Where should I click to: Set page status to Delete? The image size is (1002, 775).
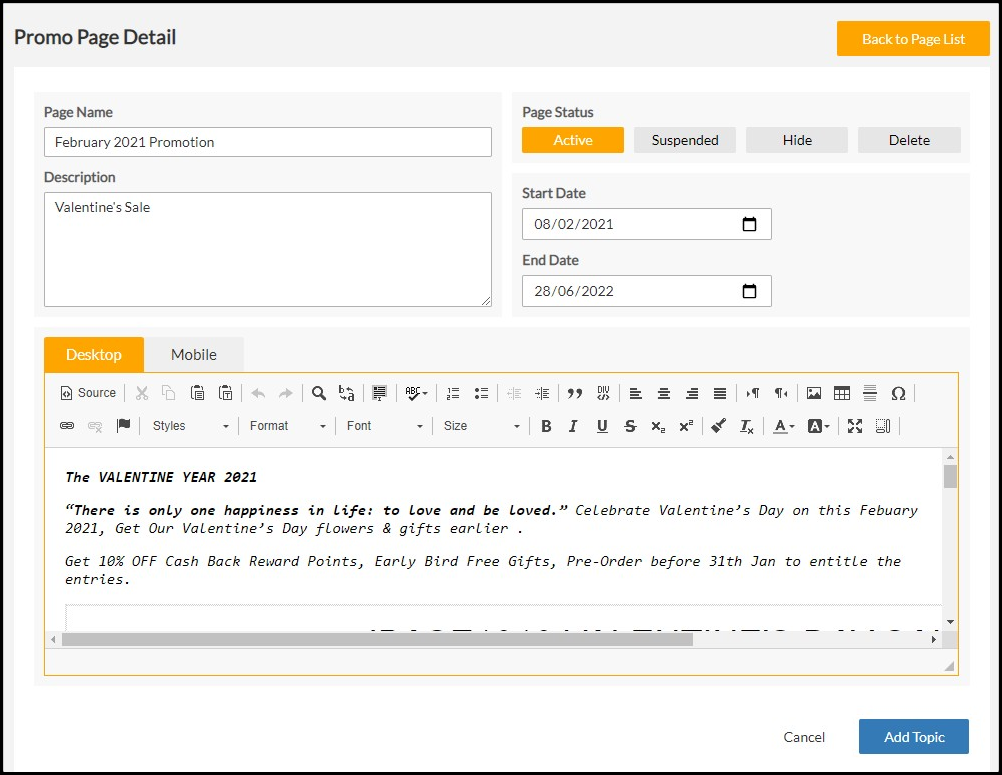pos(909,140)
